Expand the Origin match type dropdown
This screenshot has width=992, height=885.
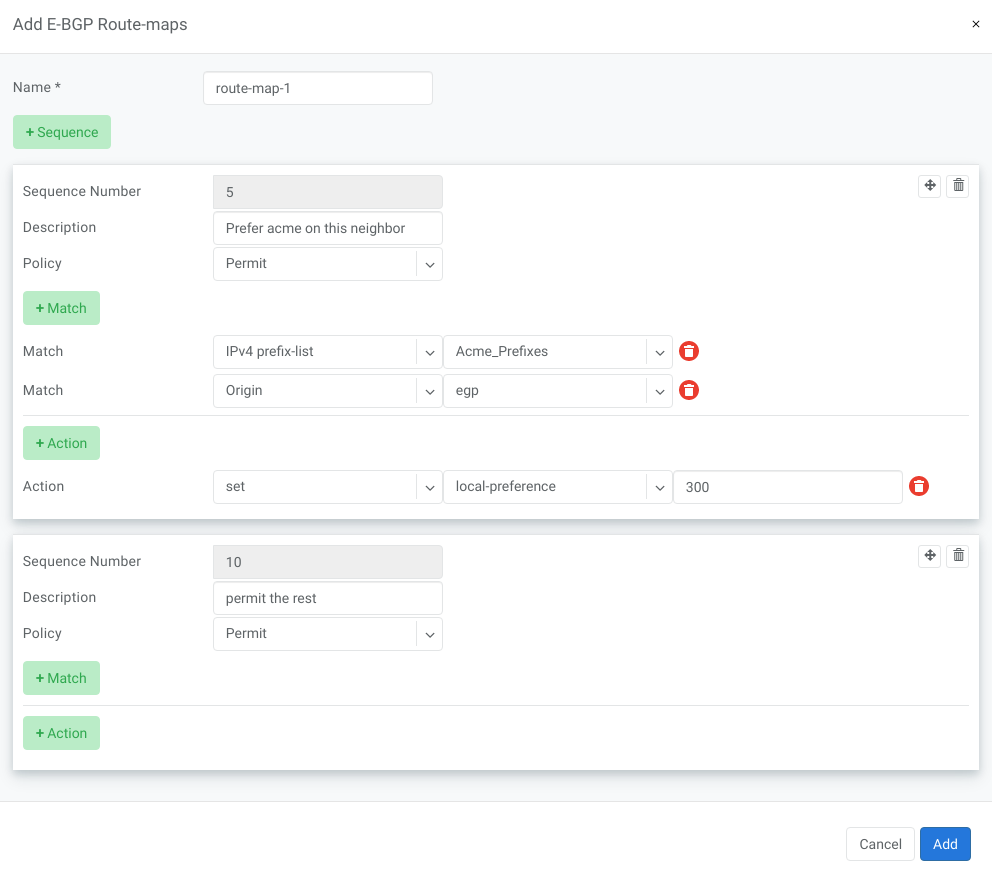(x=327, y=390)
